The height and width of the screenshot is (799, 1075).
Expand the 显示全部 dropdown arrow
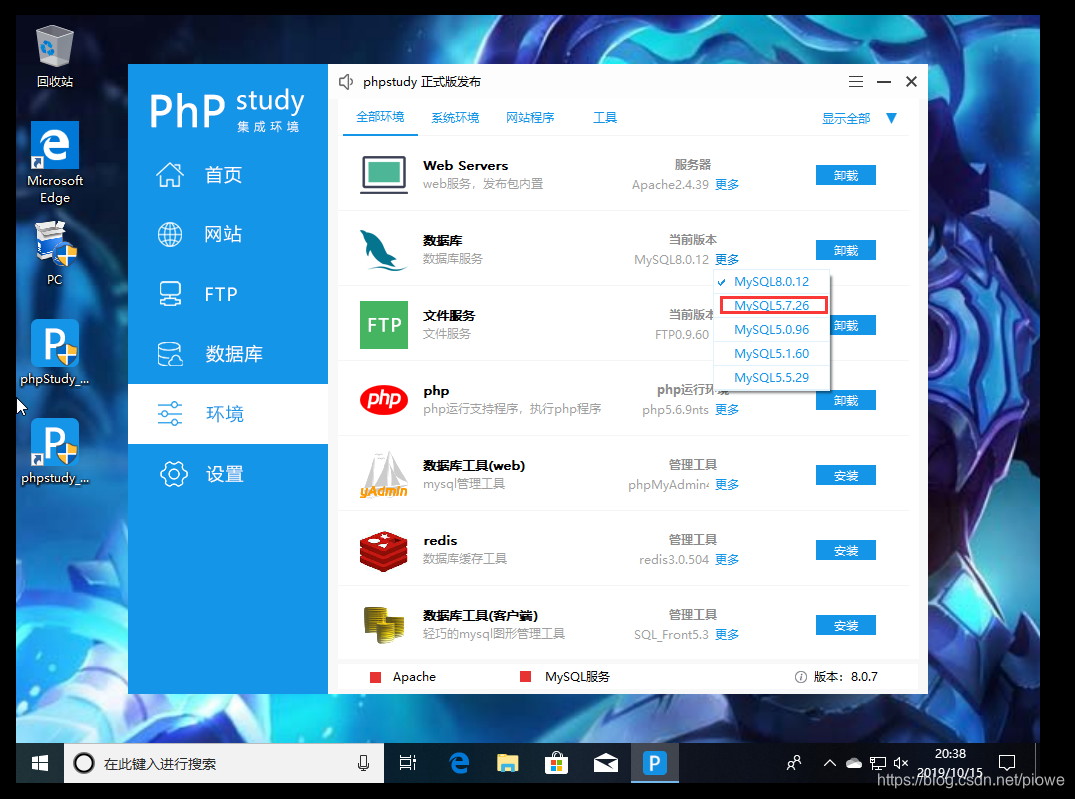point(891,118)
